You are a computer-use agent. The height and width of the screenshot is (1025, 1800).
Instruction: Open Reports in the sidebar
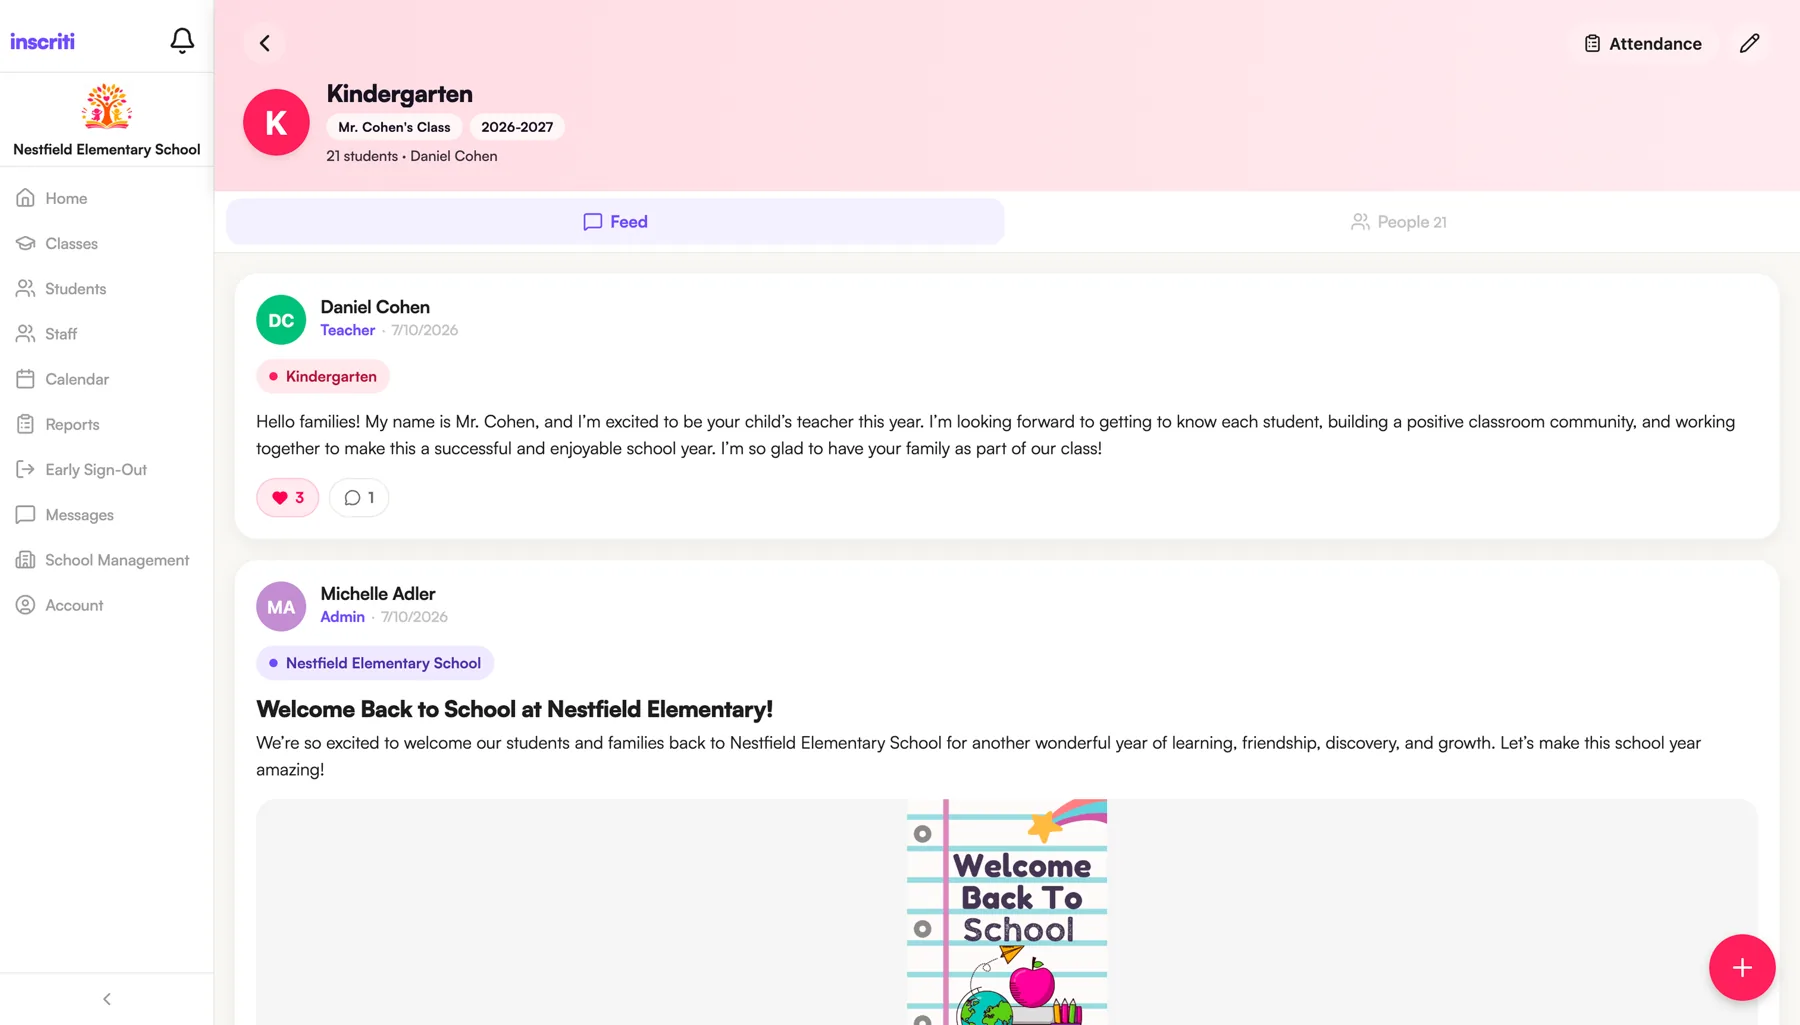tap(107, 424)
